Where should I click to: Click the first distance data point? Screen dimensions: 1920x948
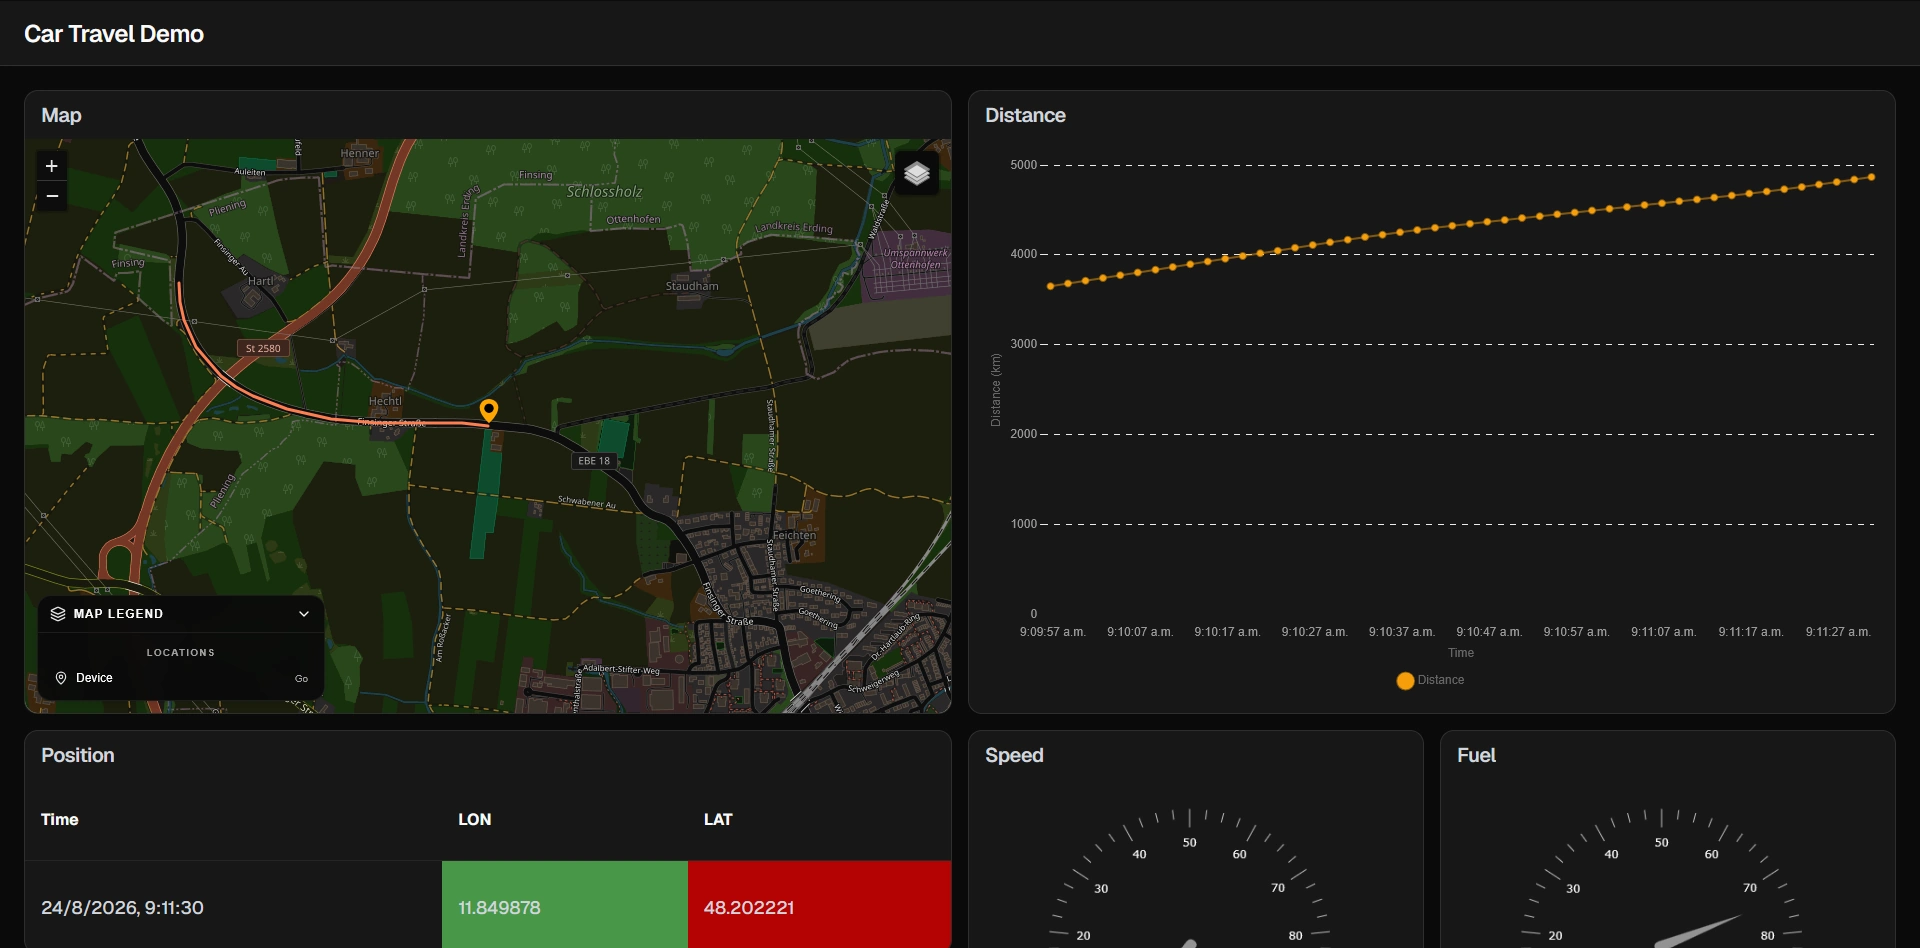(x=1050, y=286)
